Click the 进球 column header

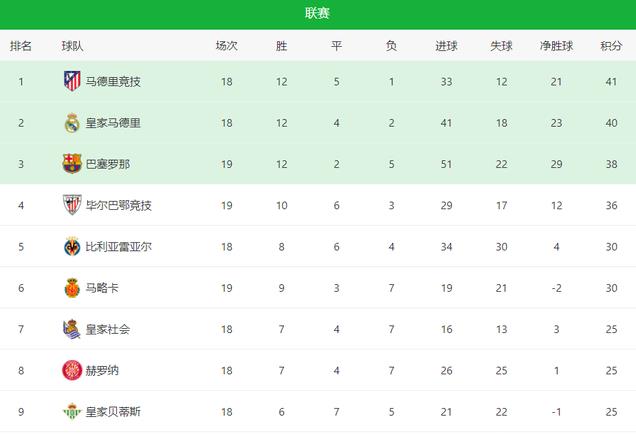coord(447,46)
